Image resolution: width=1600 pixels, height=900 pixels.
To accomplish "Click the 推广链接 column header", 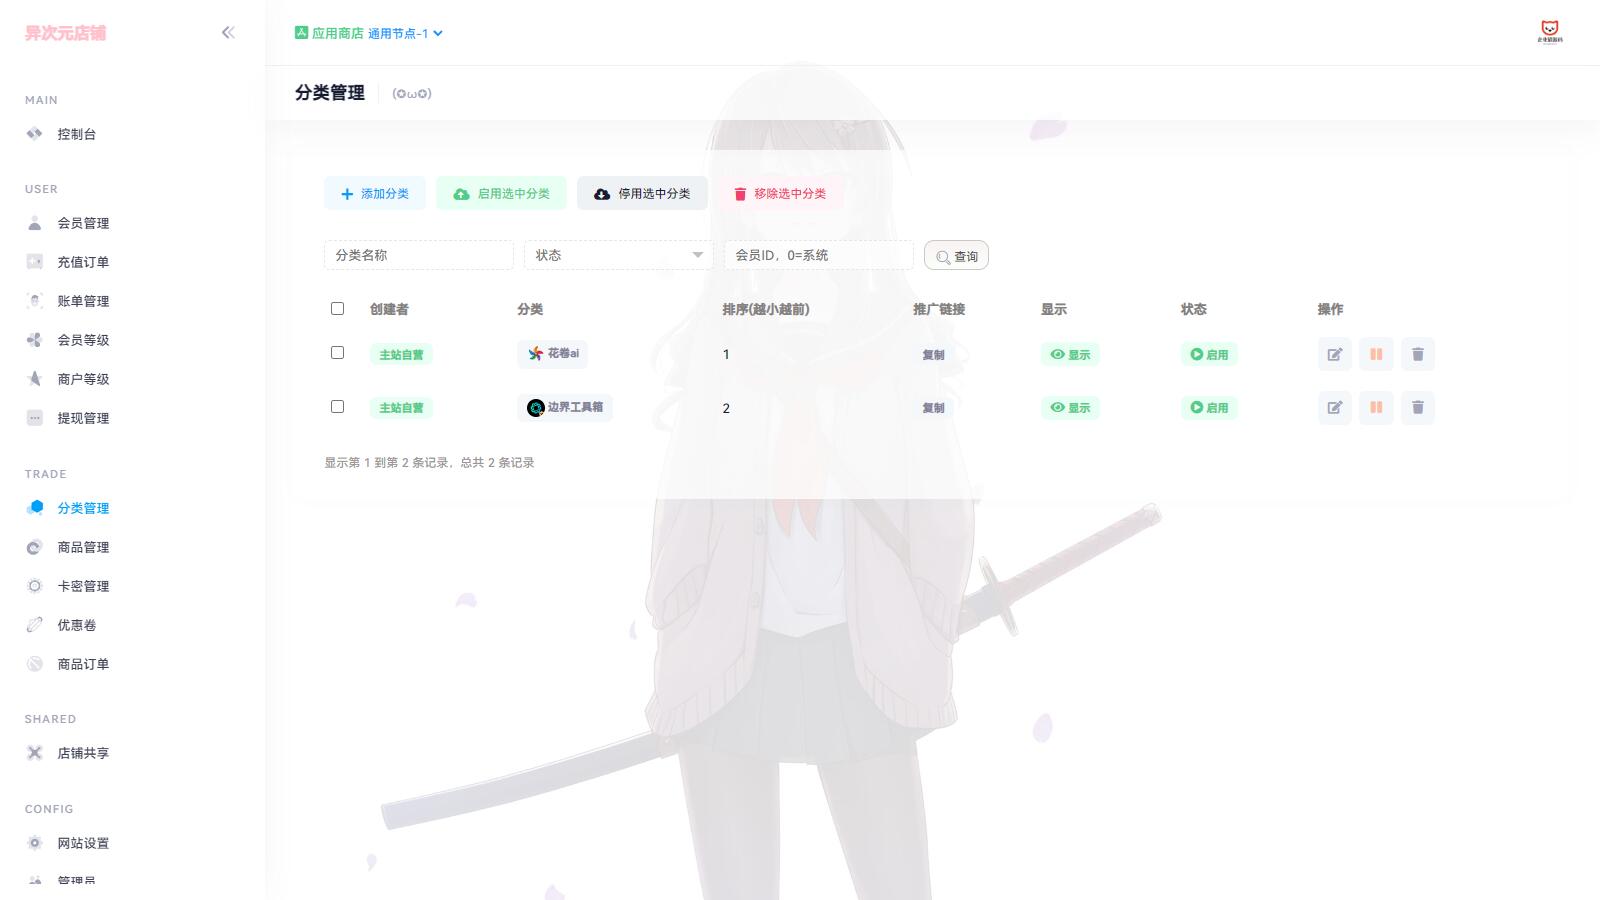I will [x=939, y=309].
